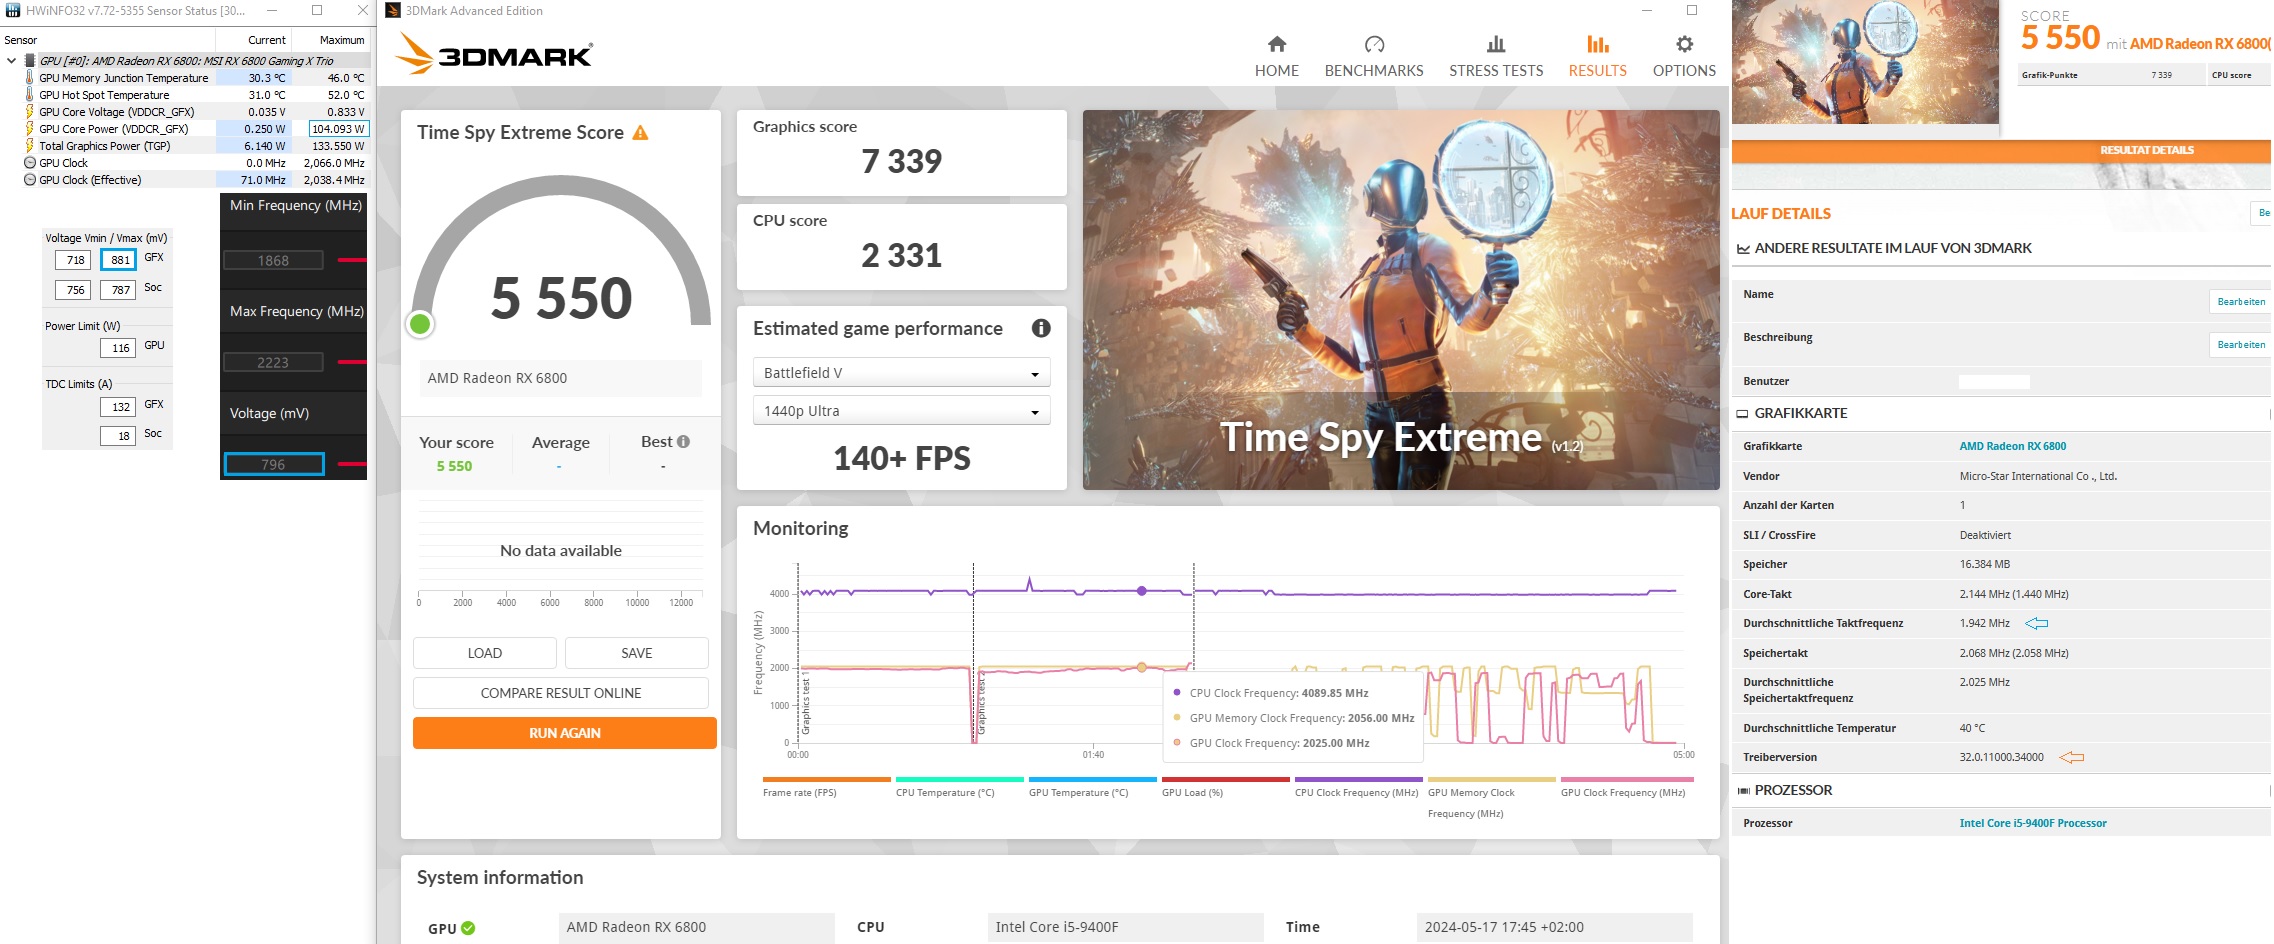
Task: Click the orange RUN AGAIN button
Action: [x=565, y=733]
